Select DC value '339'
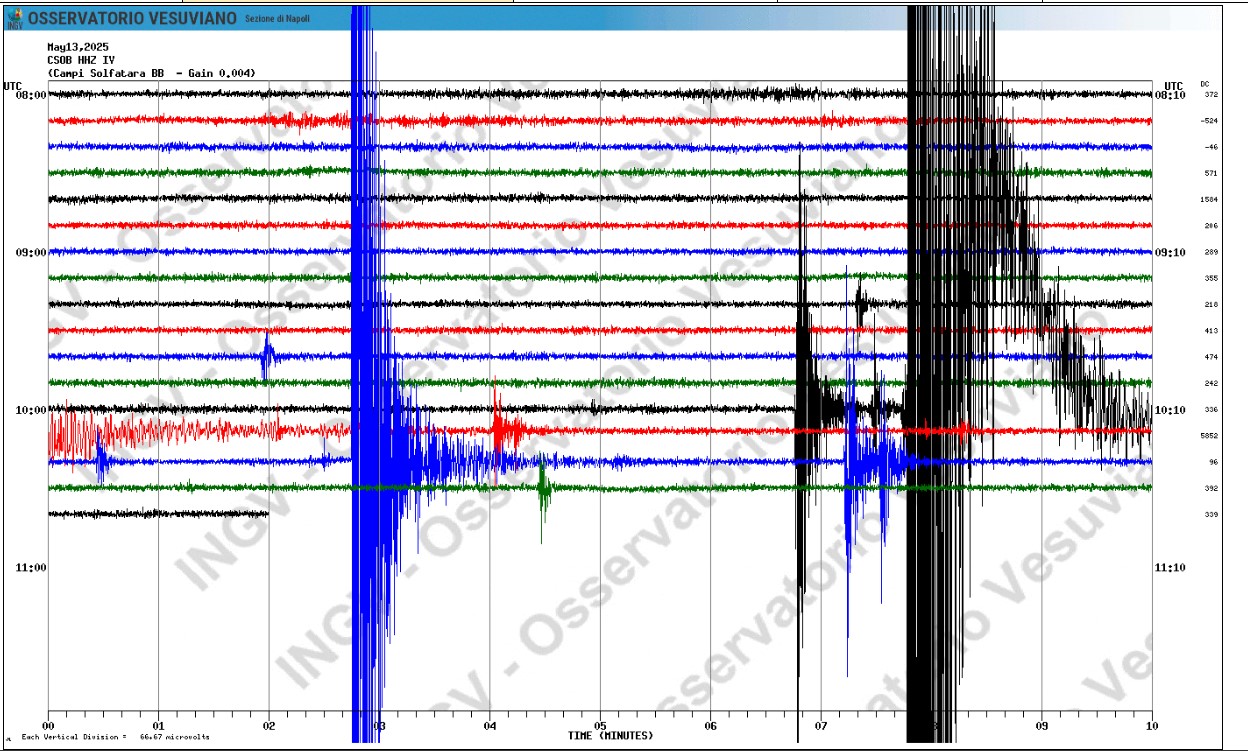Image resolution: width=1248 pixels, height=751 pixels. pyautogui.click(x=1211, y=514)
